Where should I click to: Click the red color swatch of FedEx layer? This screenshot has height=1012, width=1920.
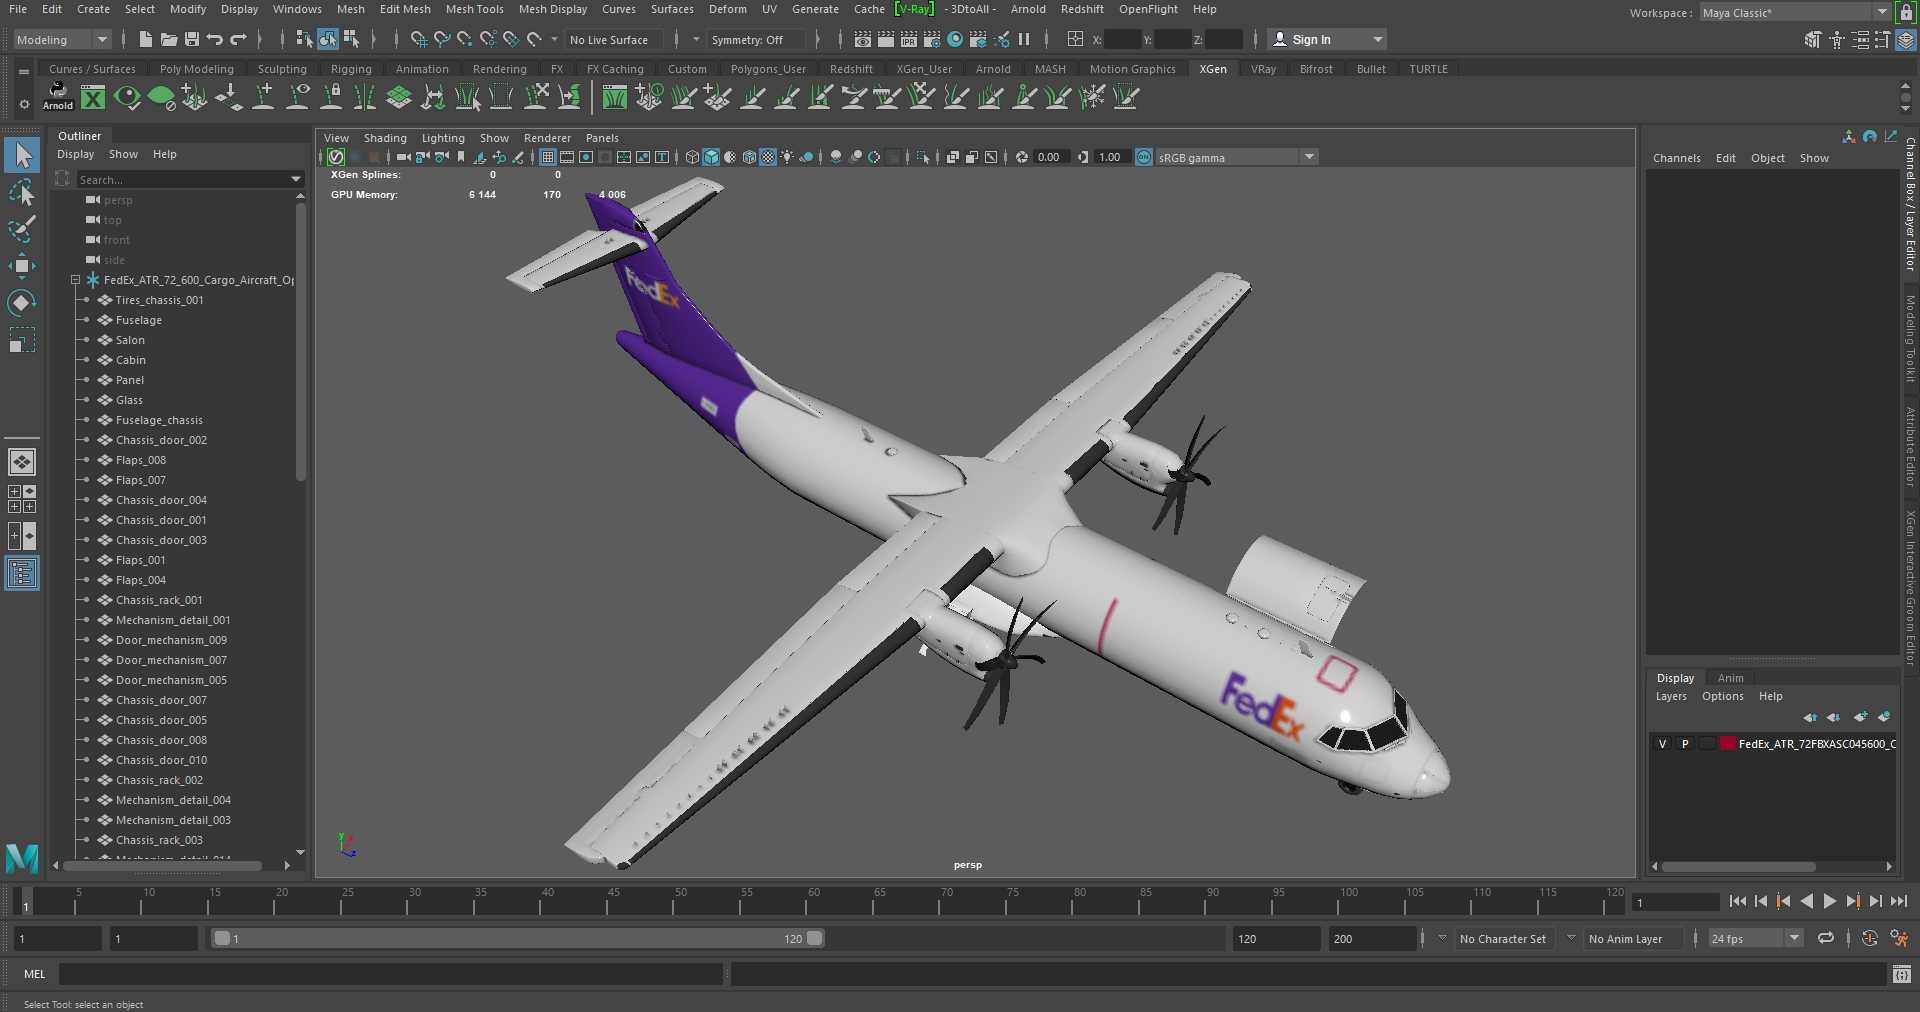point(1727,744)
